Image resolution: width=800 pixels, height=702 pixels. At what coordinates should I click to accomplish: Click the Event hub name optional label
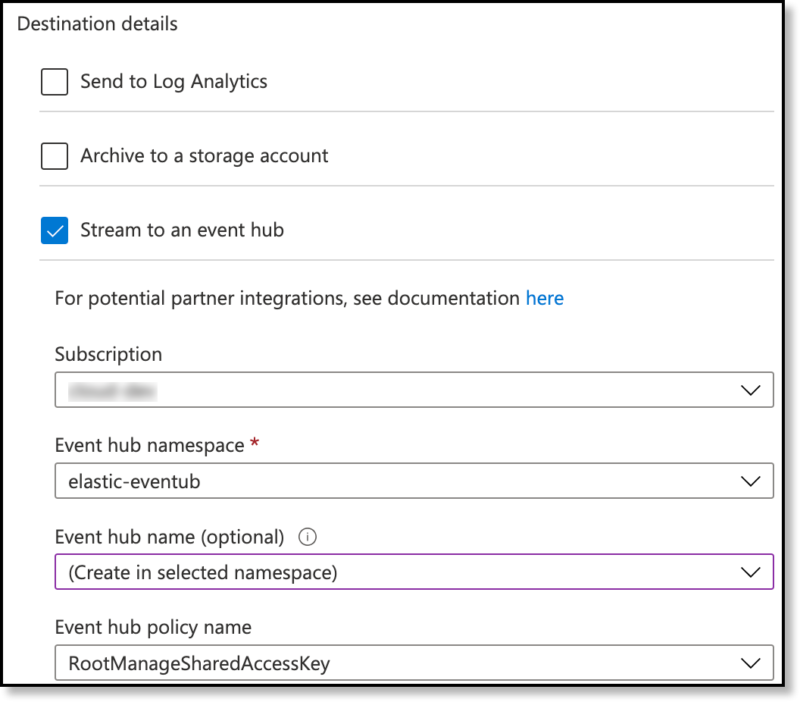click(170, 536)
